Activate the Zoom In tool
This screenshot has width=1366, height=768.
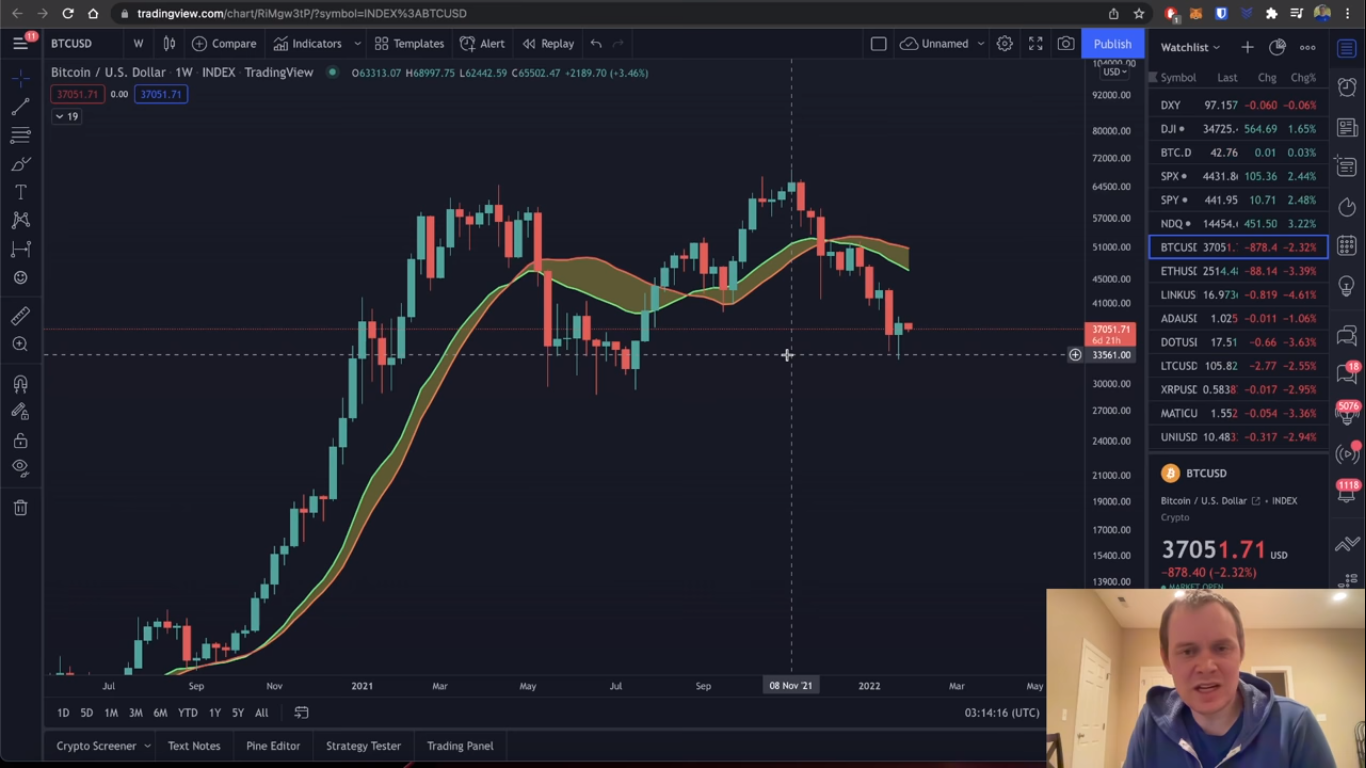[20, 344]
